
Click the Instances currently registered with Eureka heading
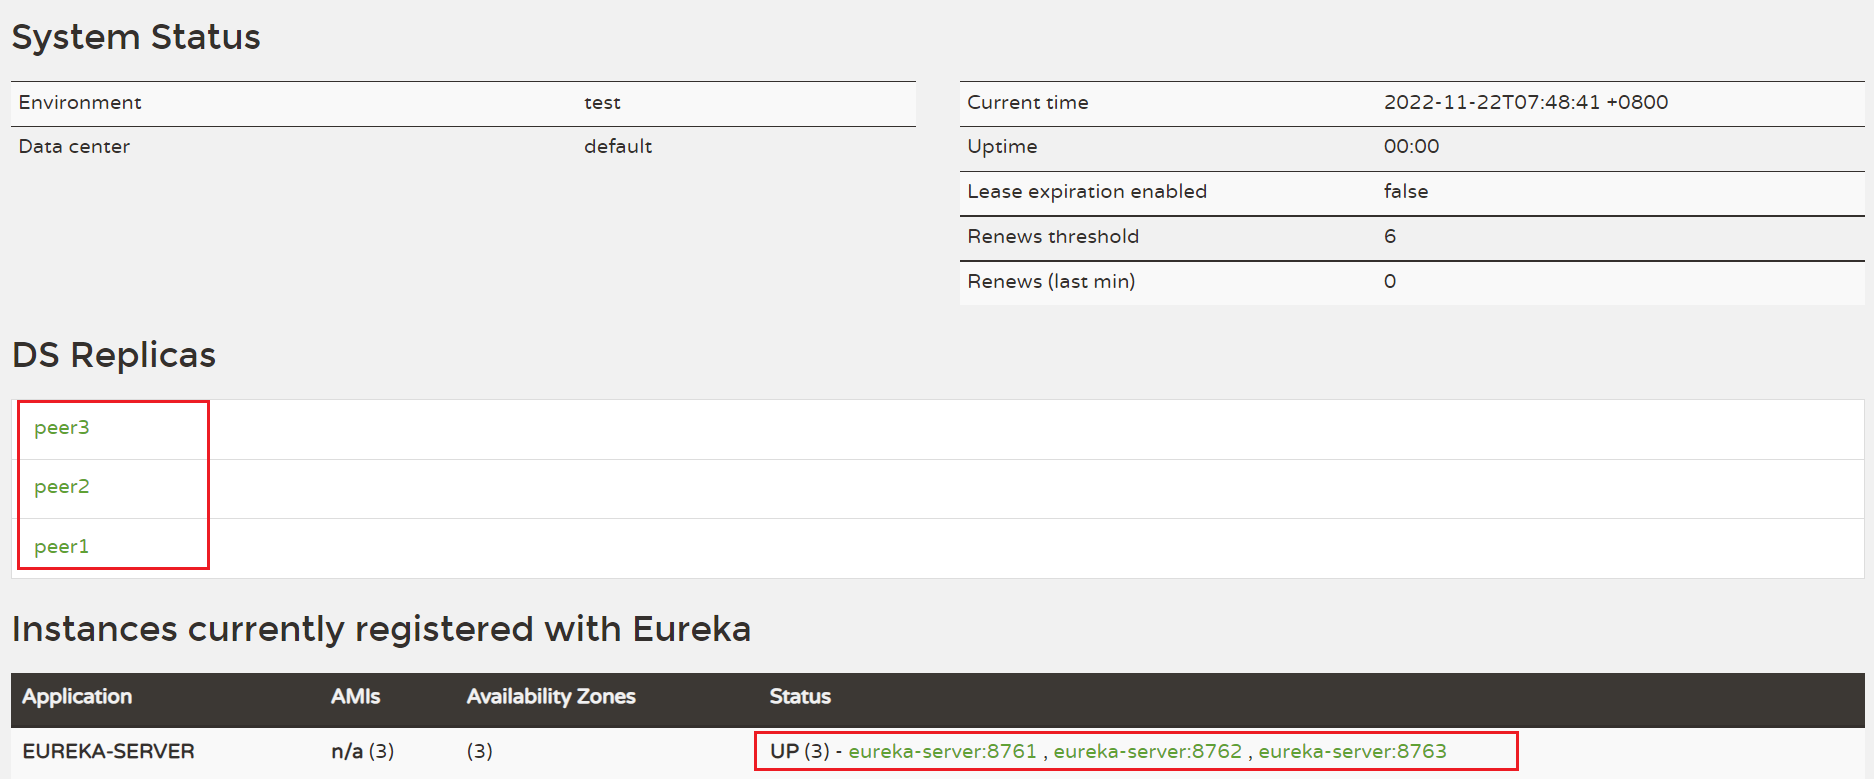(x=381, y=629)
